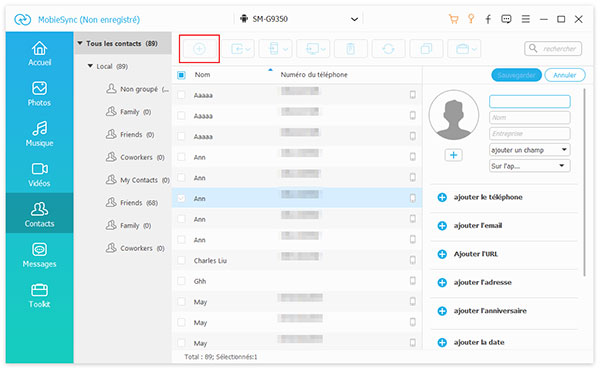600x370 pixels.
Task: Click the refresh contacts icon
Action: pos(388,49)
